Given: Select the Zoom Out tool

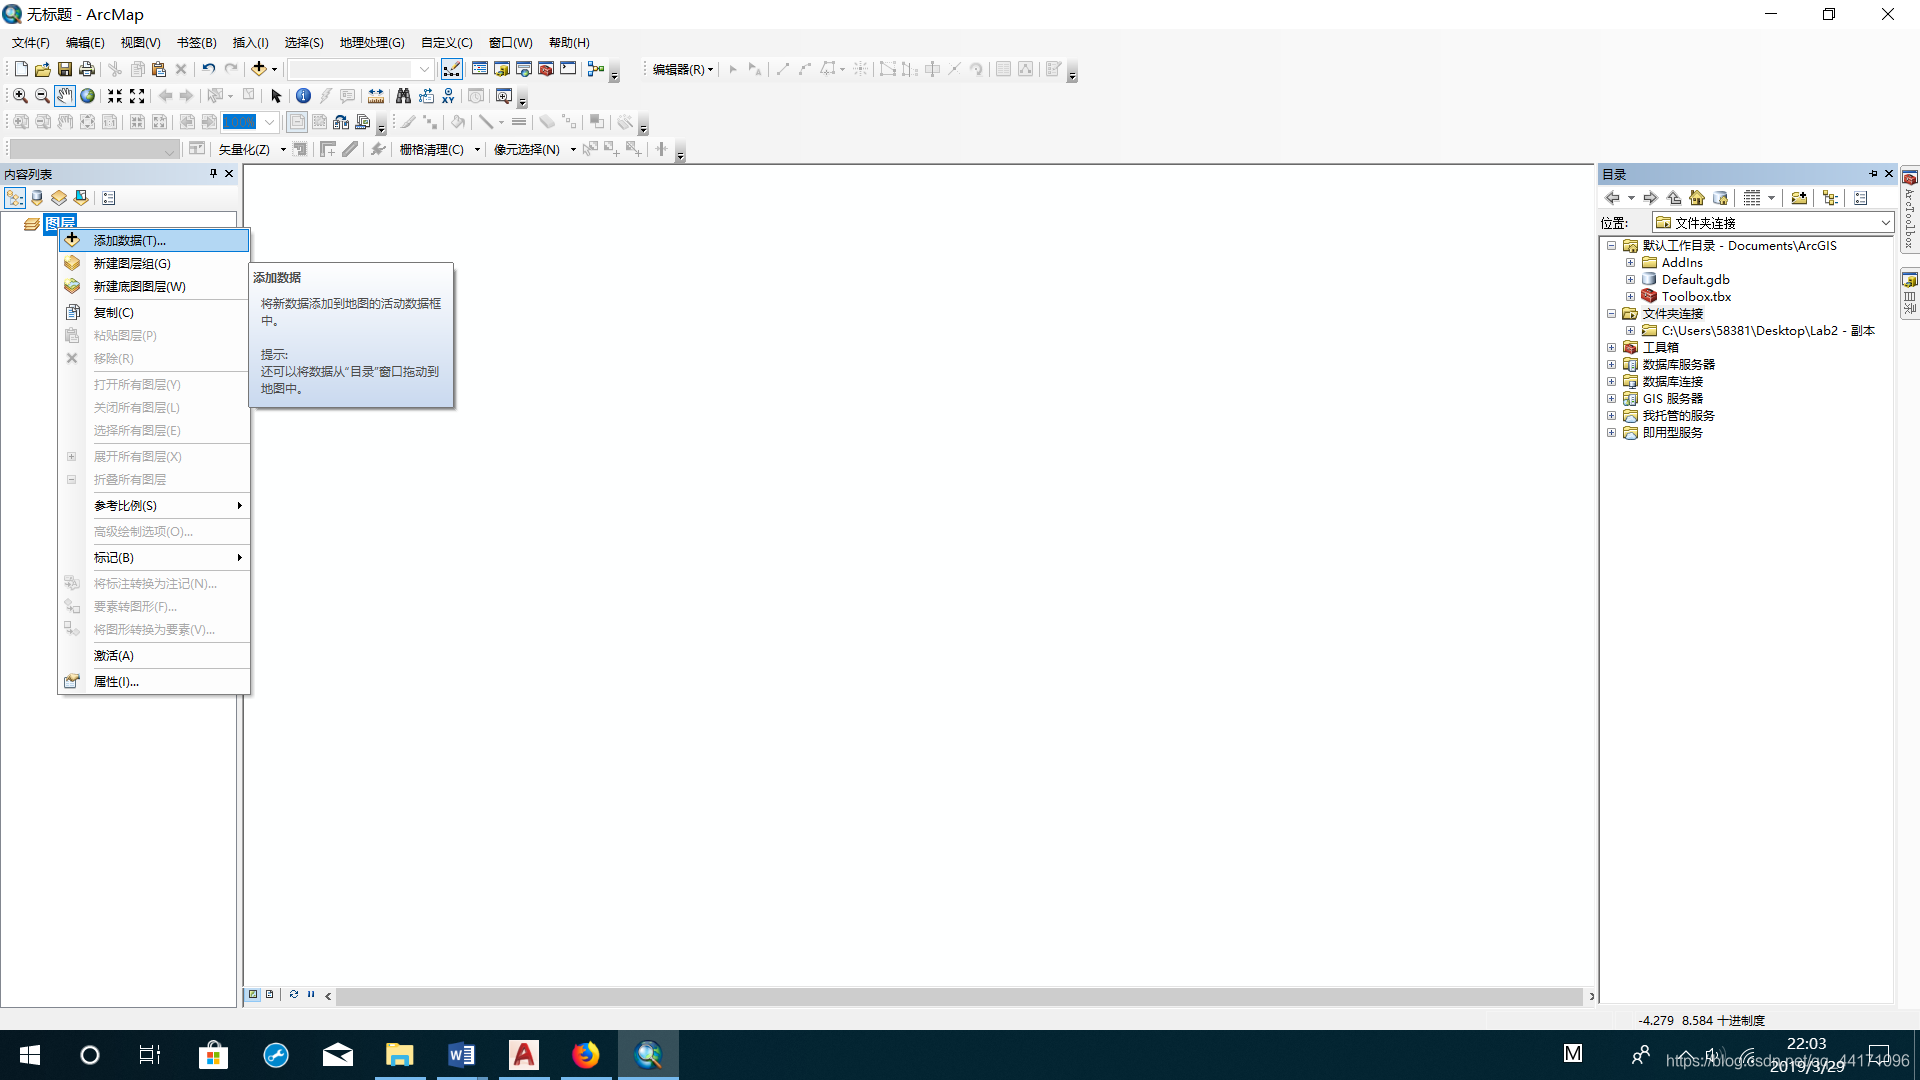Looking at the screenshot, I should click(42, 96).
